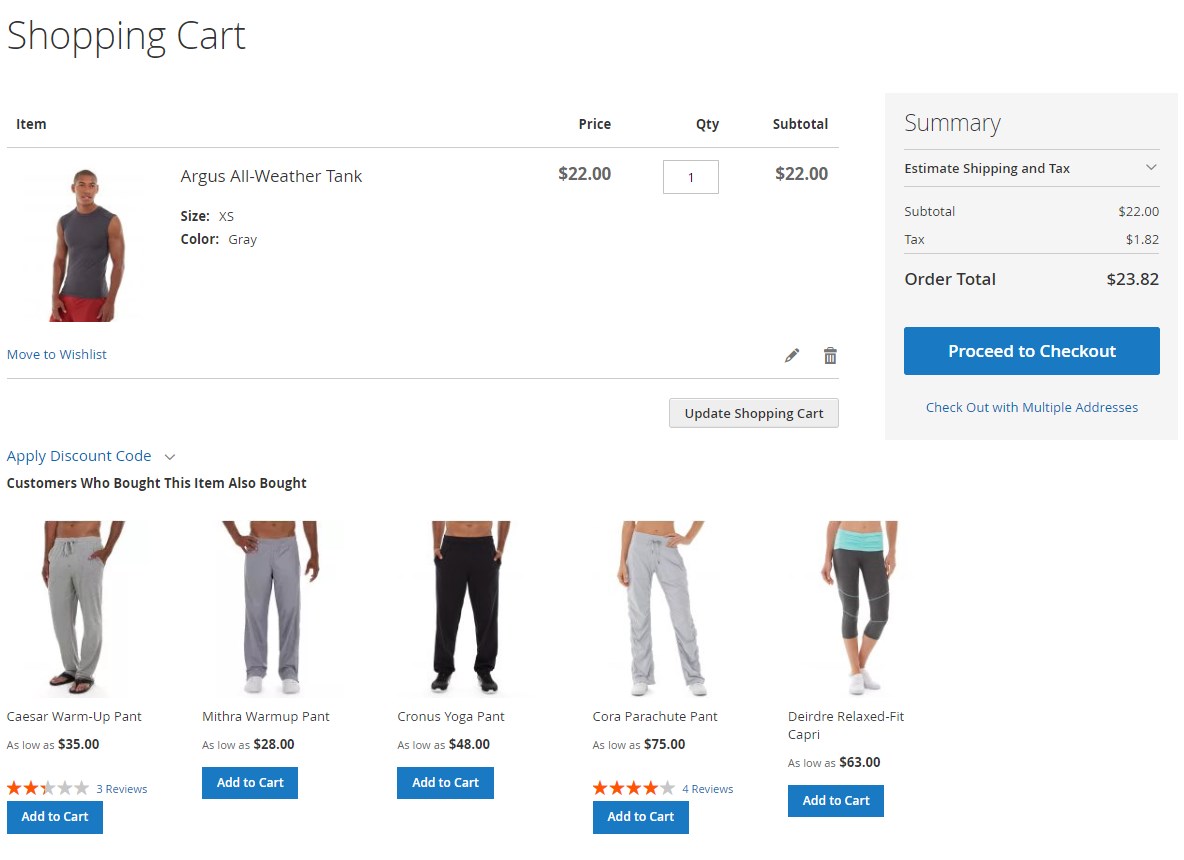Click Proceed to Checkout button
This screenshot has height=860, width=1184.
[x=1031, y=351]
